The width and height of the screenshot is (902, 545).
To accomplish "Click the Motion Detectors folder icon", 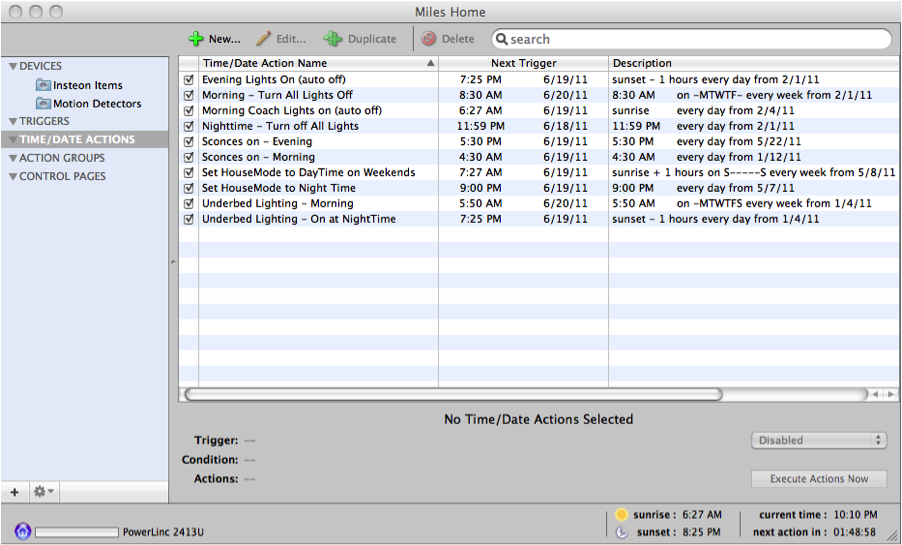I will click(43, 103).
